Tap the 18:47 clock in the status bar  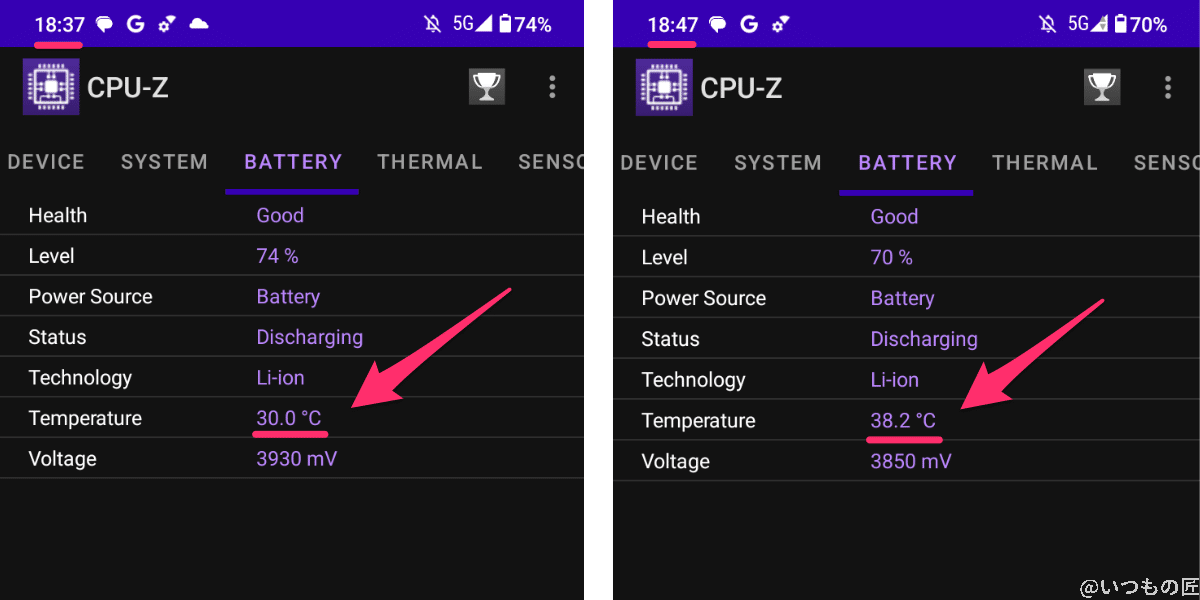point(672,24)
